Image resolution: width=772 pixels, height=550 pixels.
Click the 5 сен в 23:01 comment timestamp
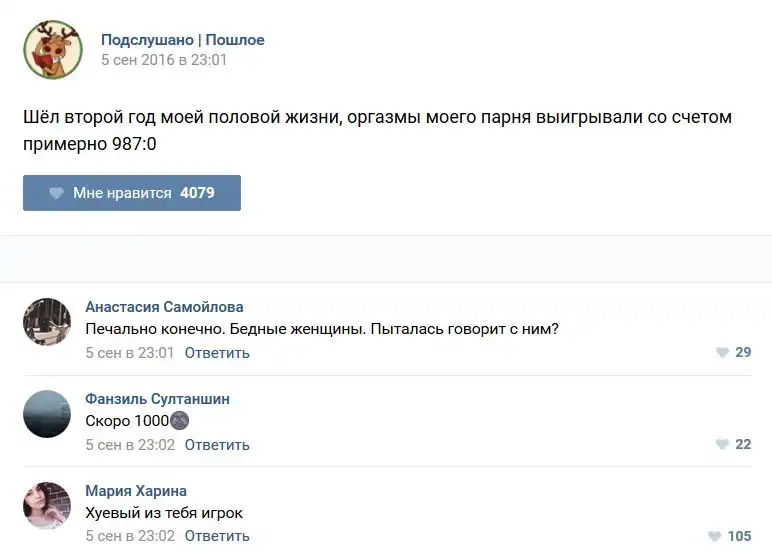click(x=130, y=353)
